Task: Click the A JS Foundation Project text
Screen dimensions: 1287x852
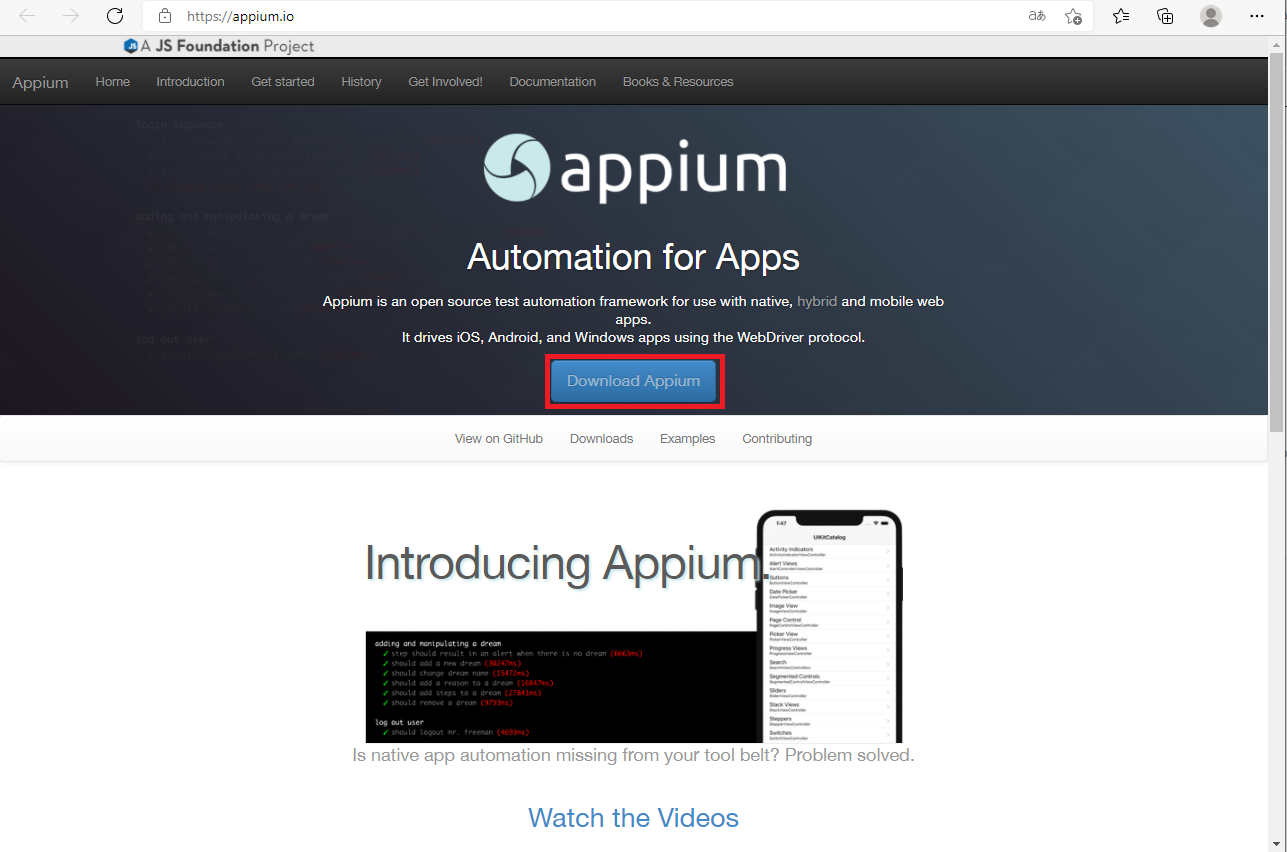Action: 228,46
